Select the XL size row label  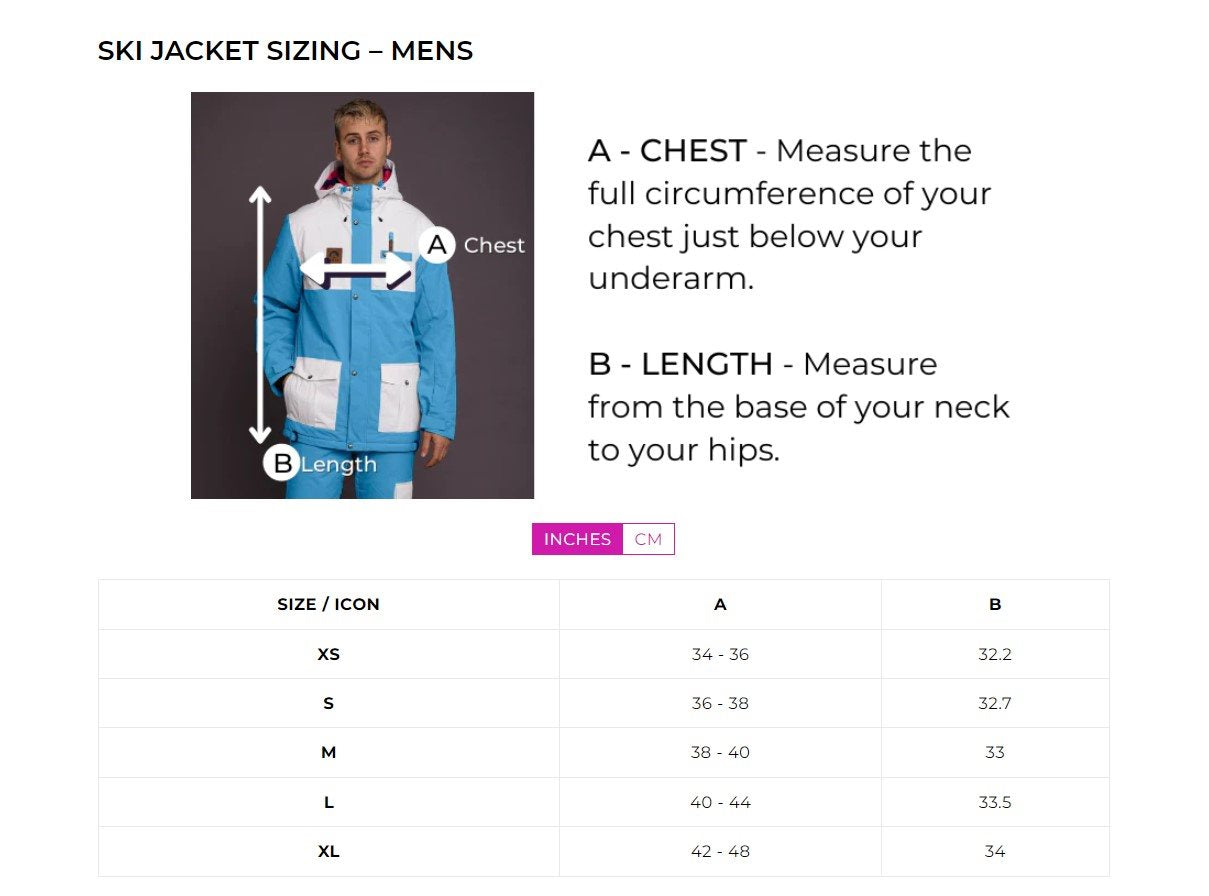pos(328,851)
